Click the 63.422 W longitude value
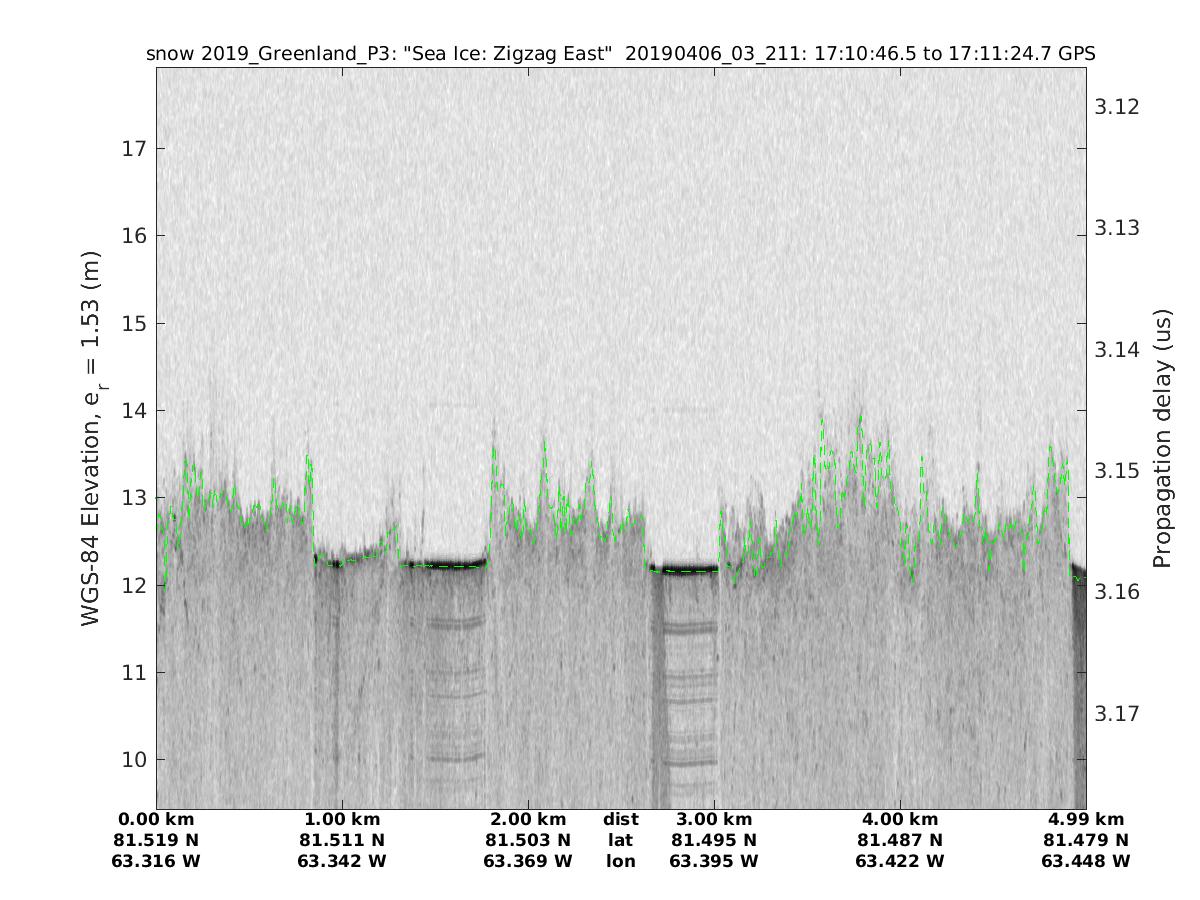 (x=900, y=861)
